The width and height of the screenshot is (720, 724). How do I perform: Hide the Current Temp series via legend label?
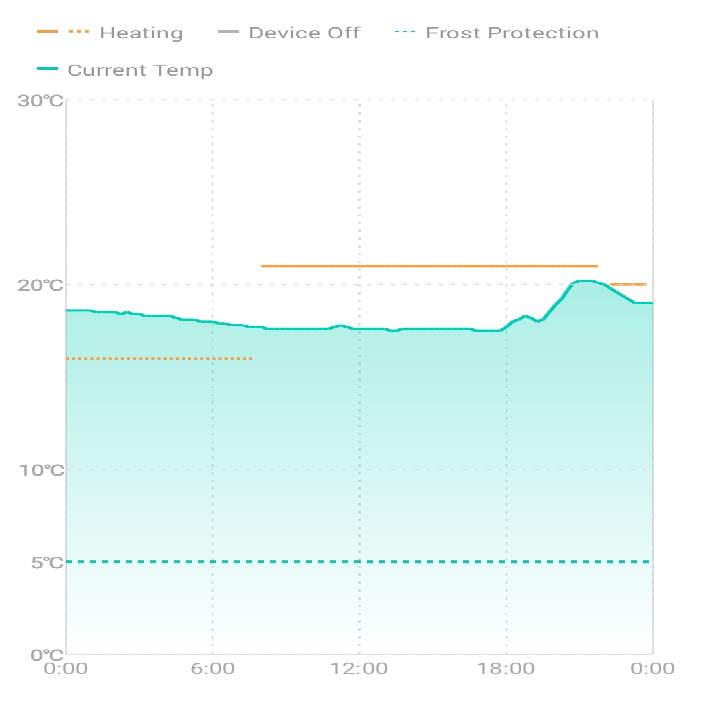tap(140, 70)
